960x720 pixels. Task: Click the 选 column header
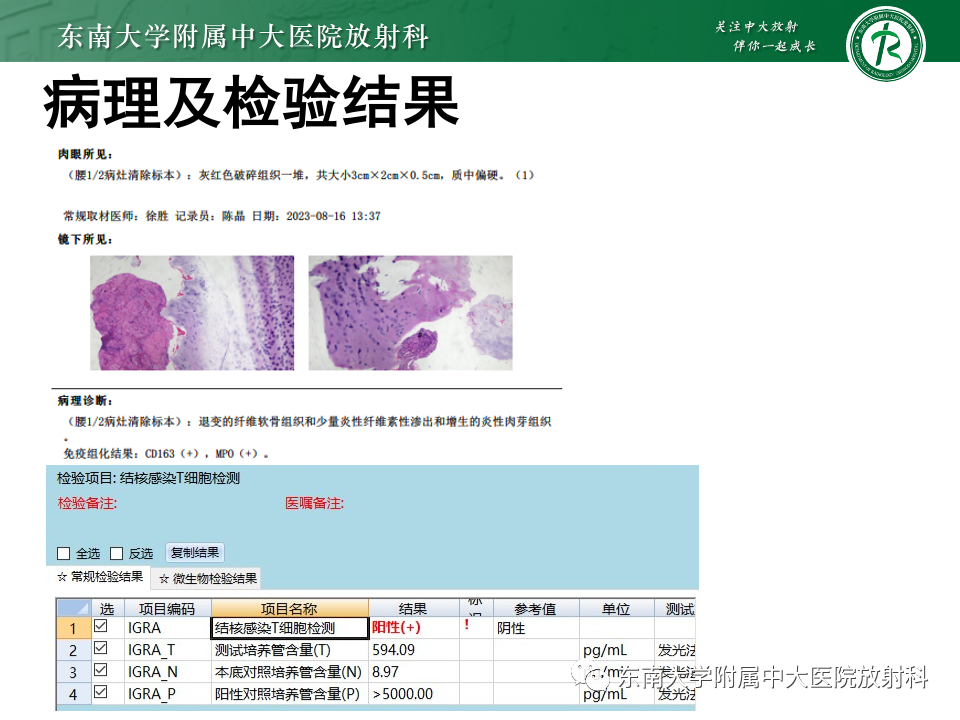[x=107, y=609]
